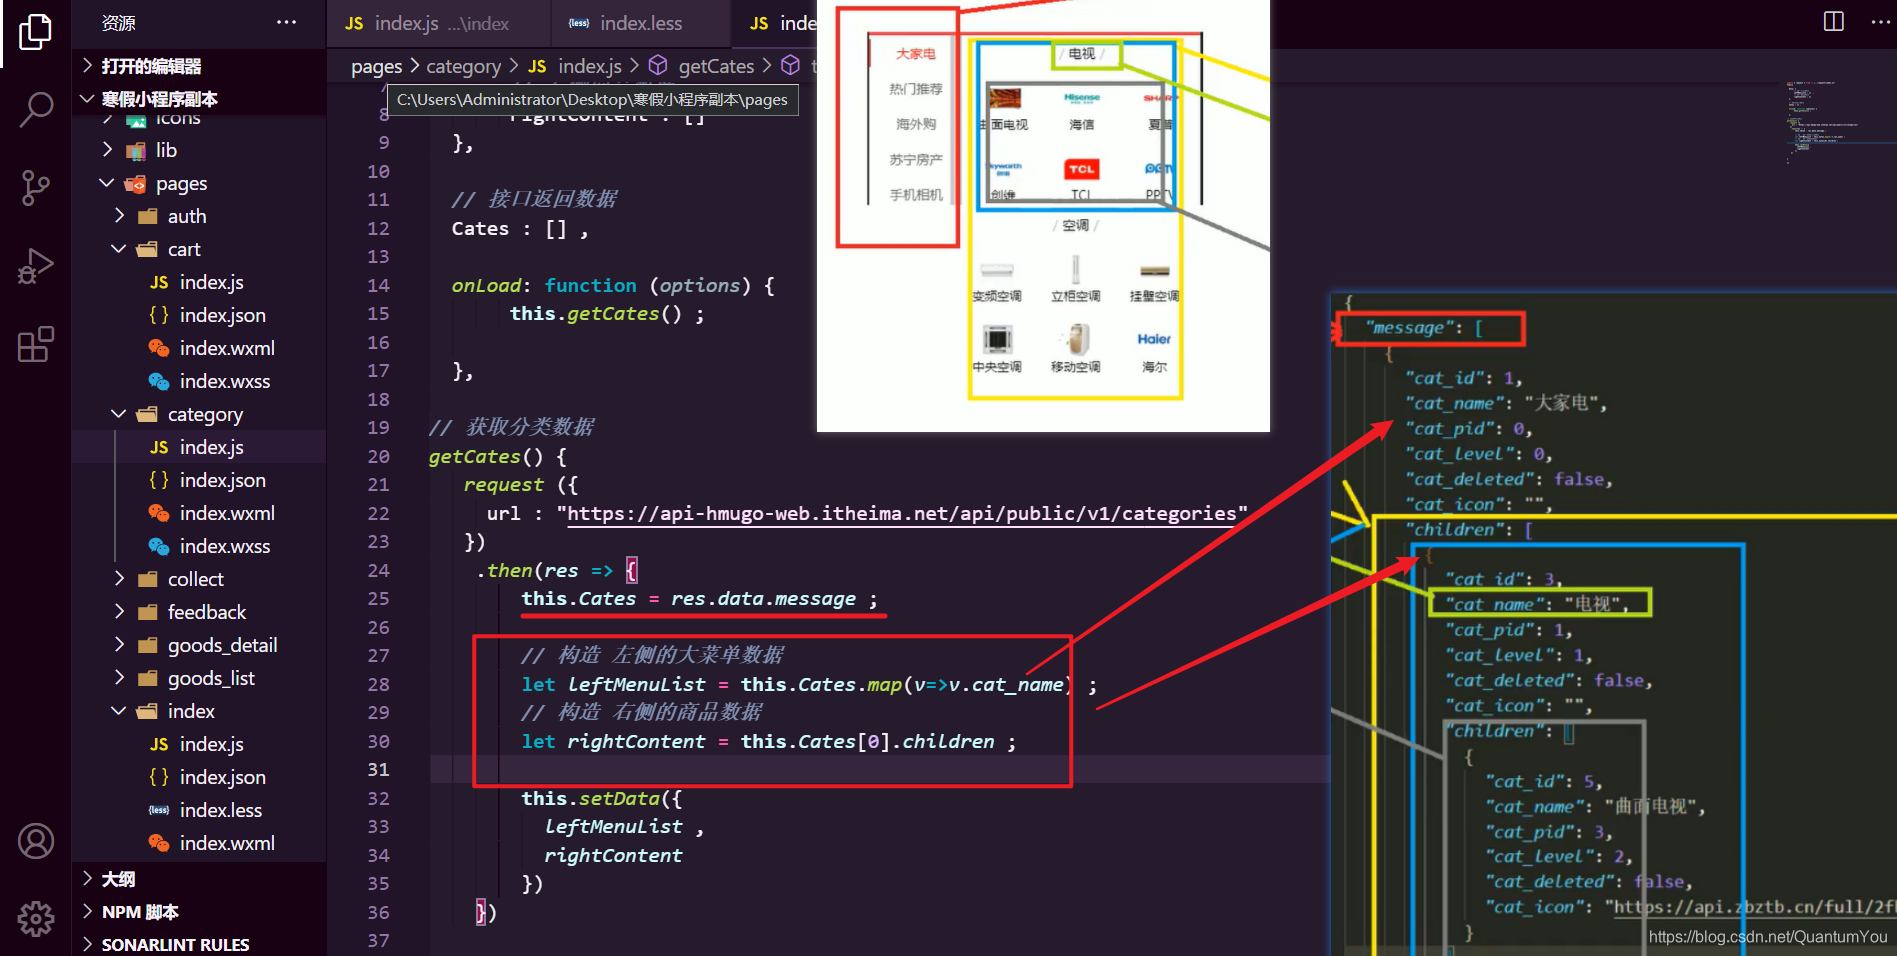The width and height of the screenshot is (1897, 956).
Task: Click the index.js breadcrumb segment
Action: pos(575,66)
